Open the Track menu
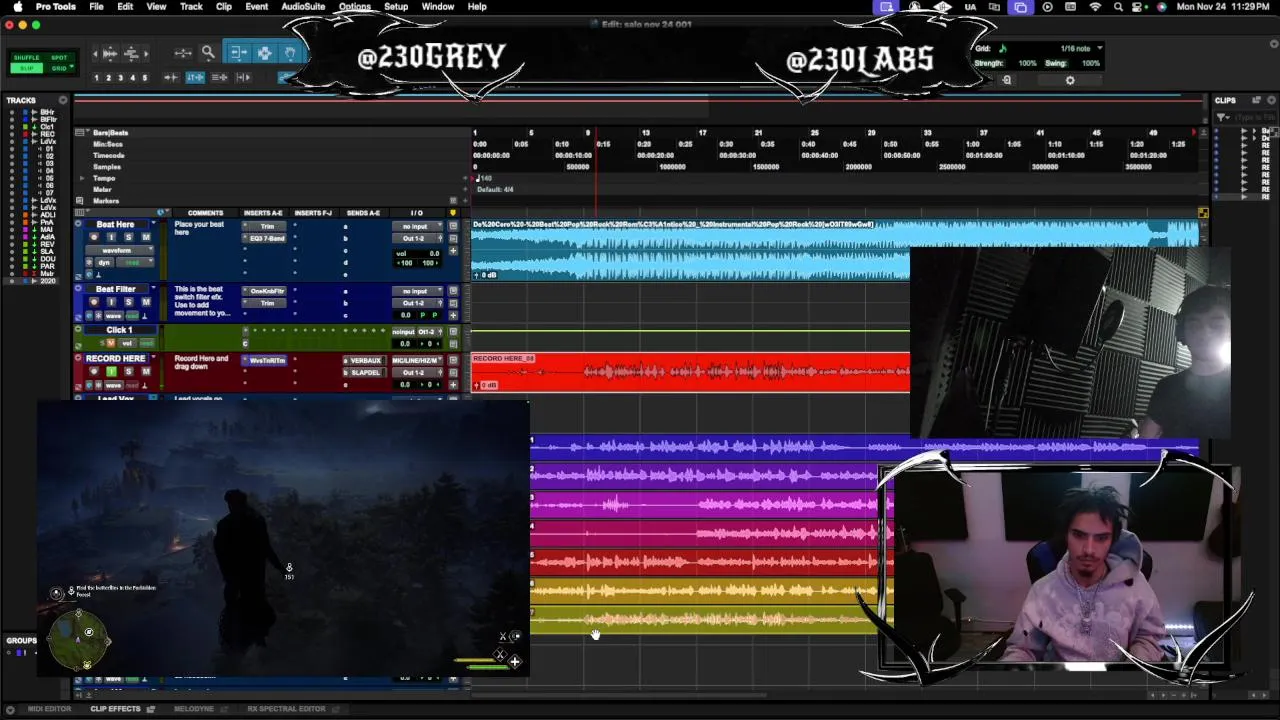Viewport: 1280px width, 720px height. [191, 7]
